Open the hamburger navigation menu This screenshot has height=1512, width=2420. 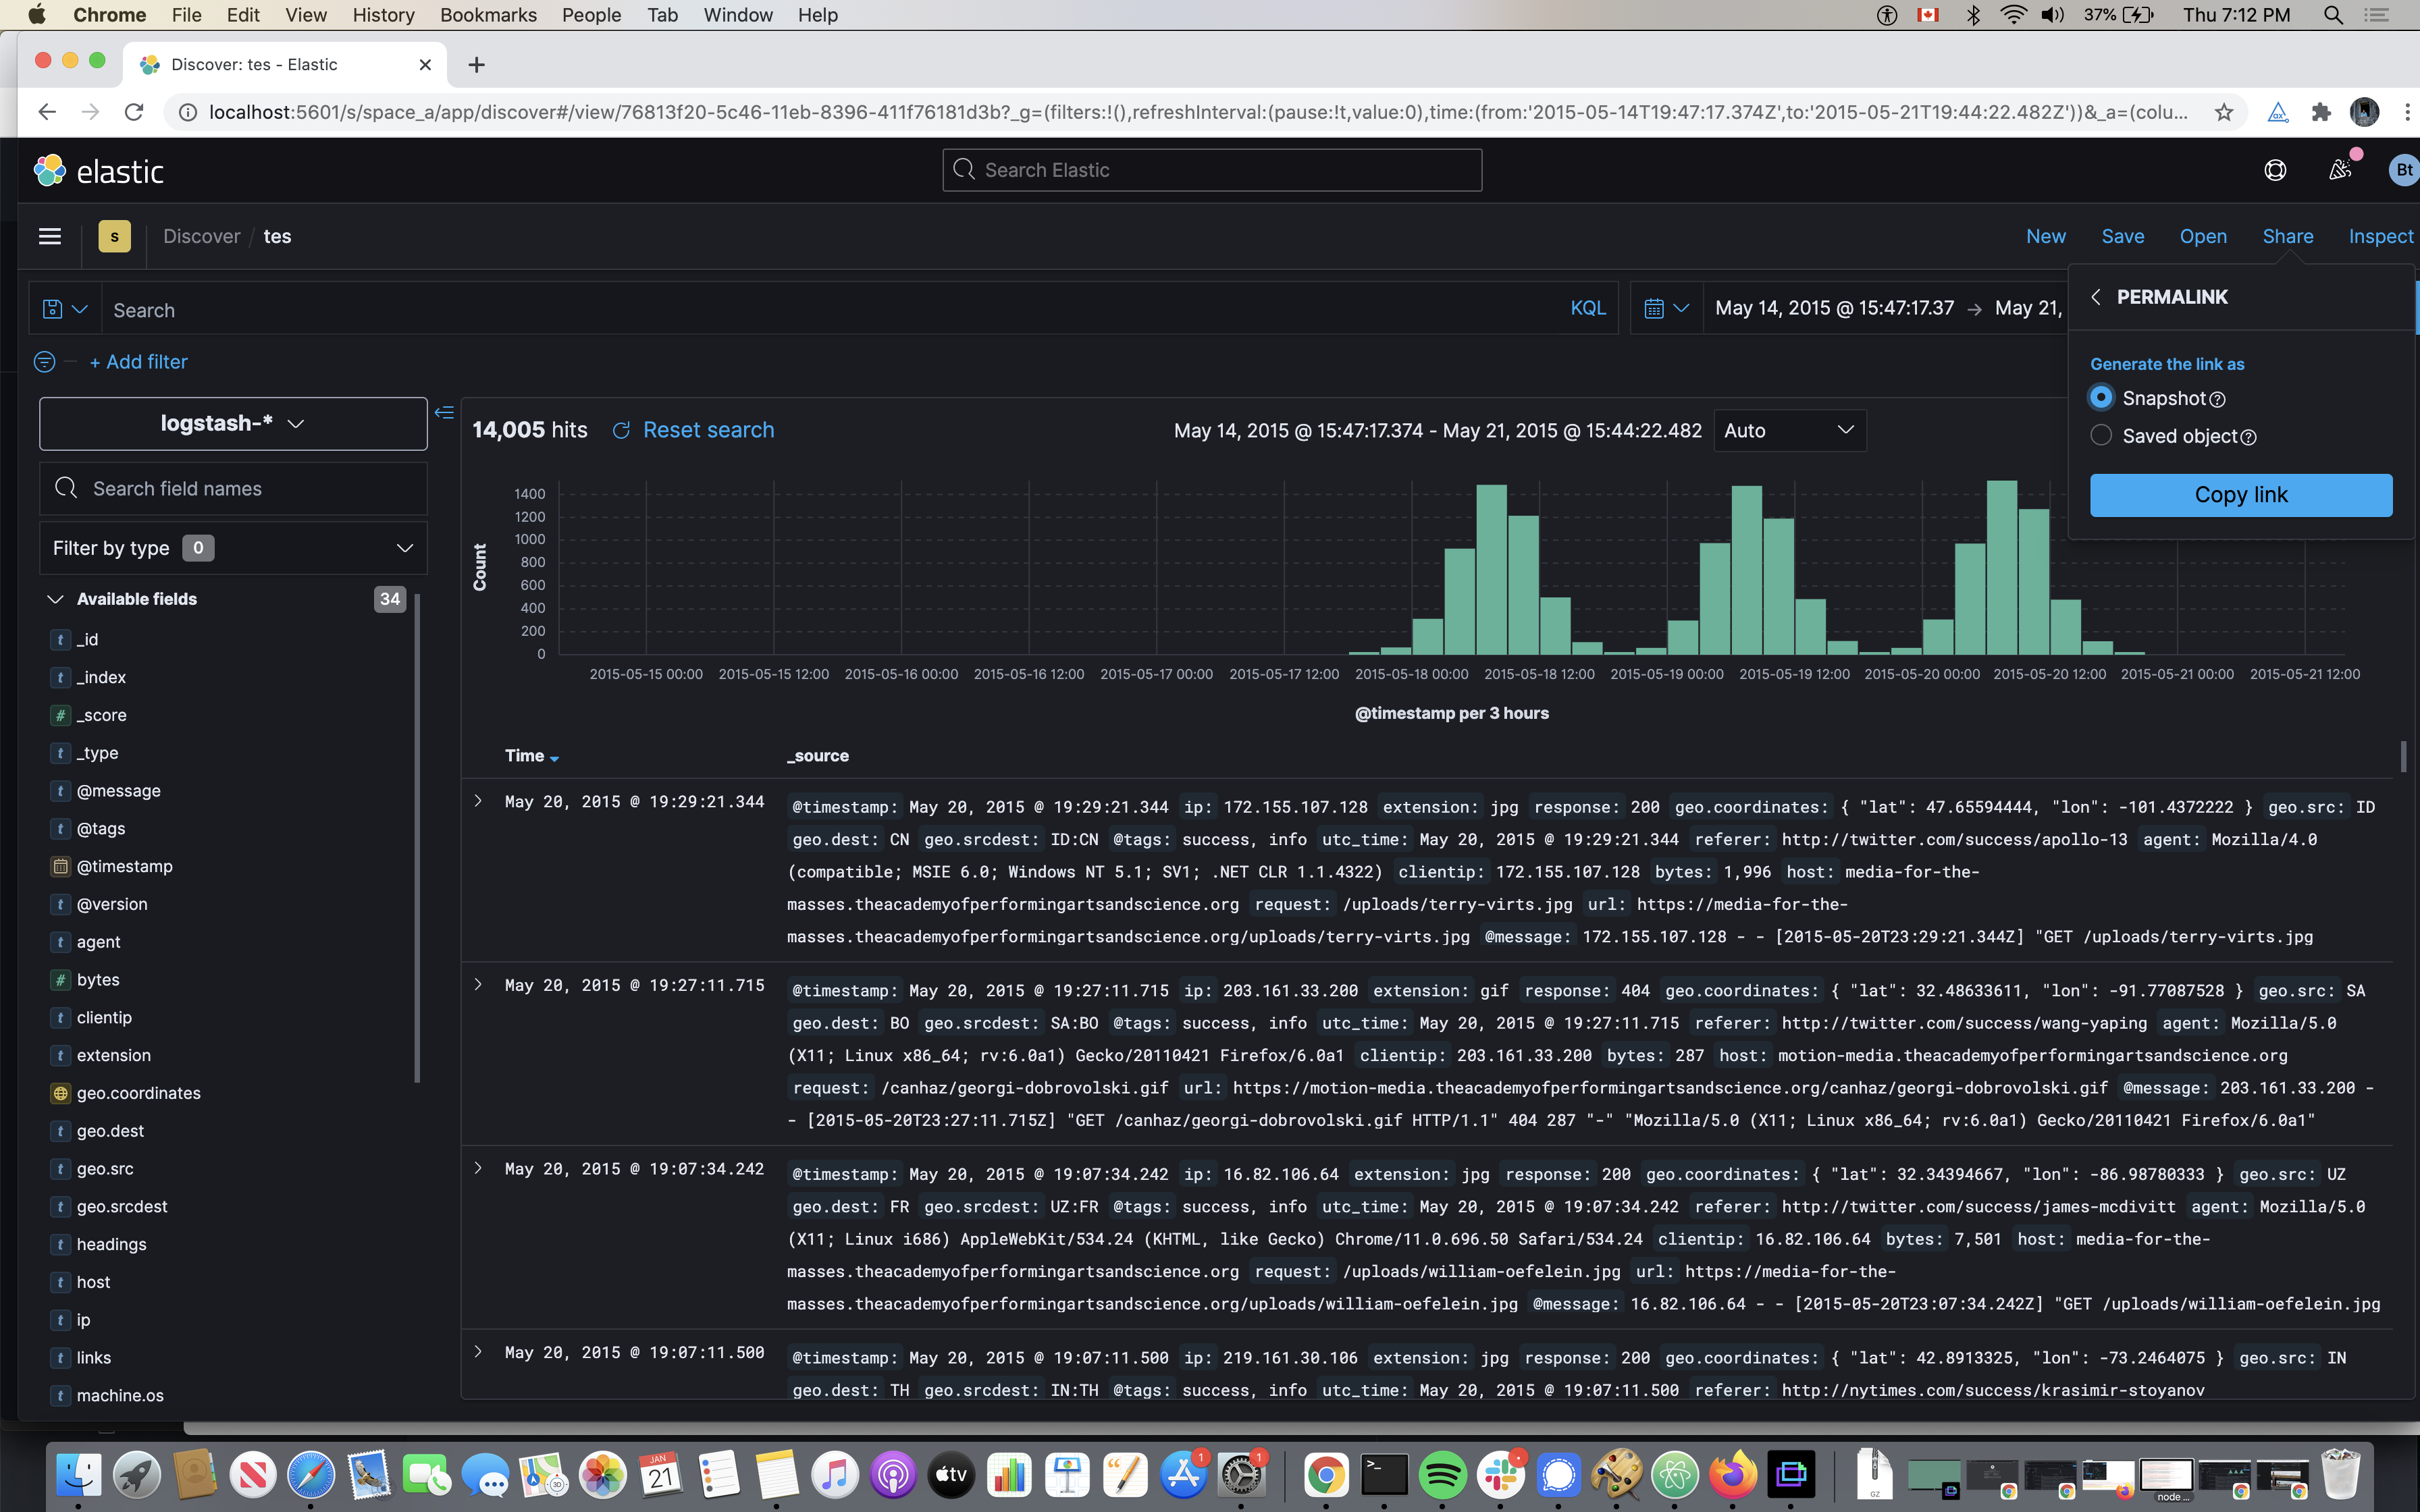click(49, 236)
